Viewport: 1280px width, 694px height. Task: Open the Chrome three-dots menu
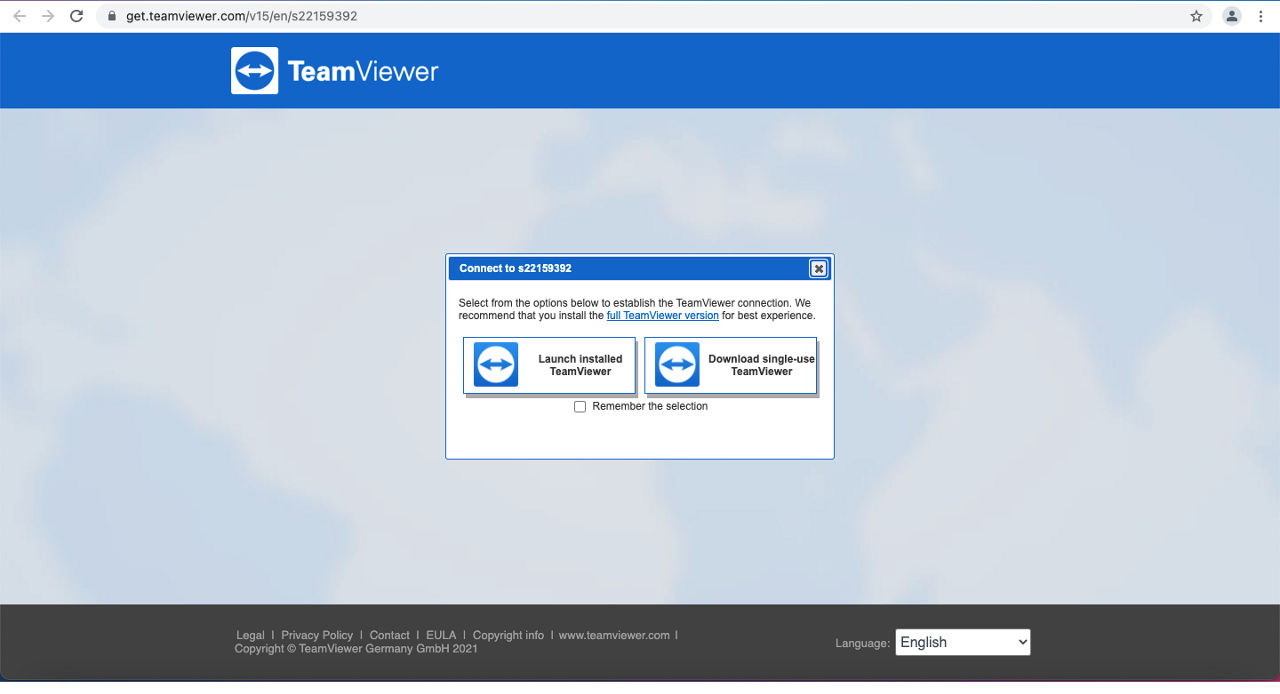(1261, 16)
